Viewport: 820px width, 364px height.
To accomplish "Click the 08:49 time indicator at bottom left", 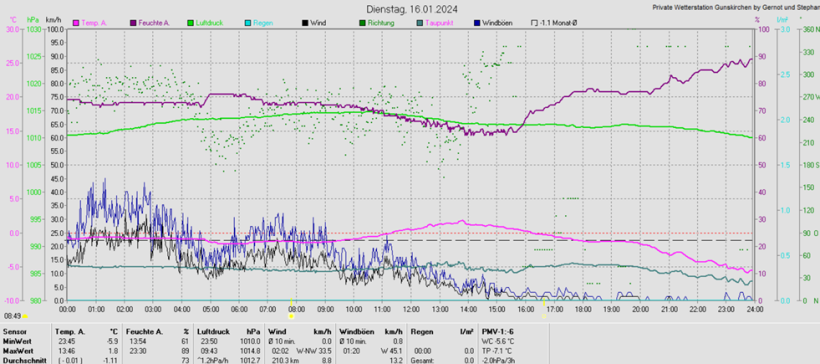I will [x=12, y=316].
